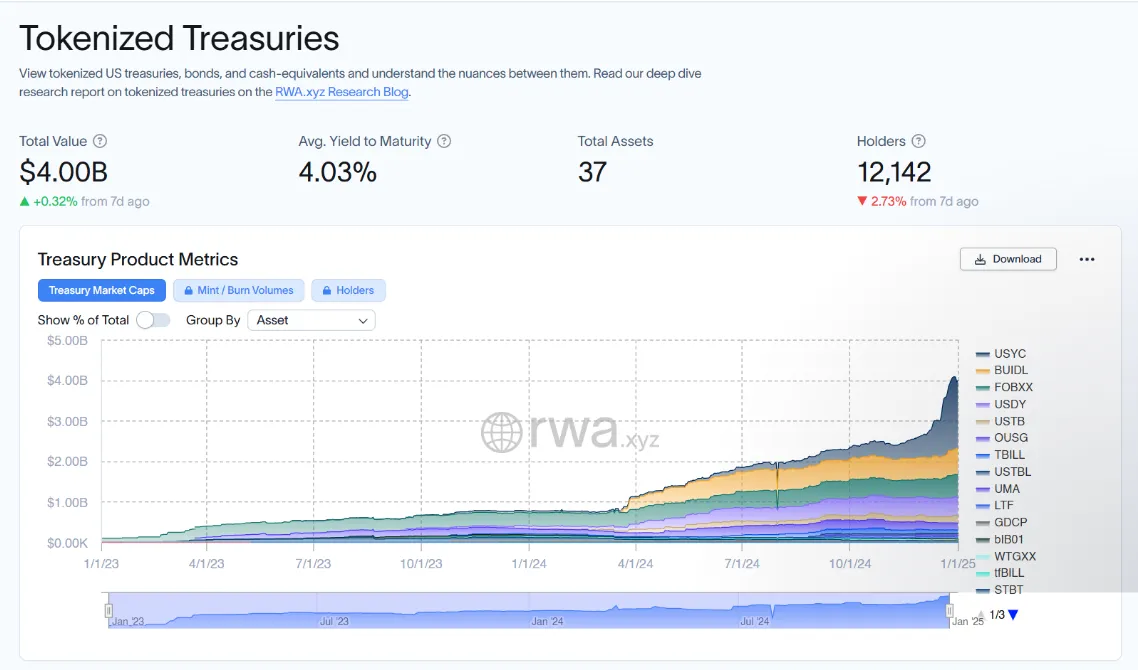Click the lock icon on Mint / Burn Volumes

tap(189, 290)
